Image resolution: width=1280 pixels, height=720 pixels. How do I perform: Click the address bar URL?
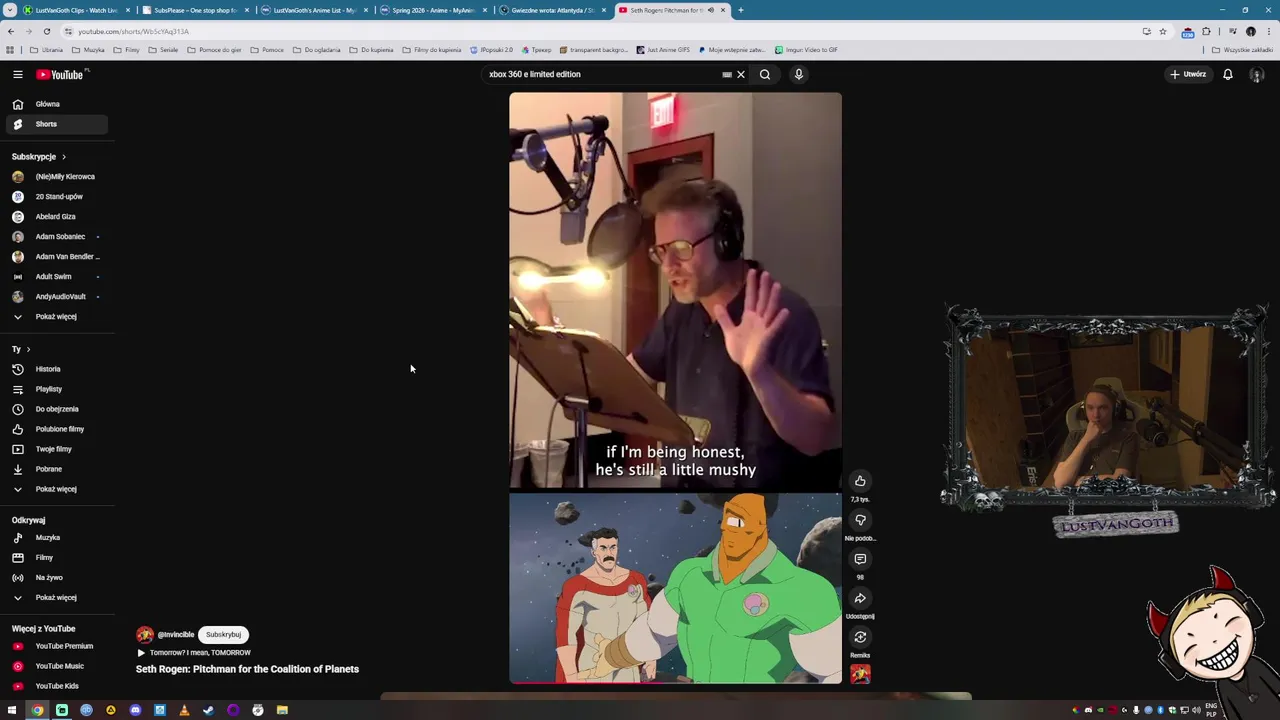pyautogui.click(x=133, y=31)
